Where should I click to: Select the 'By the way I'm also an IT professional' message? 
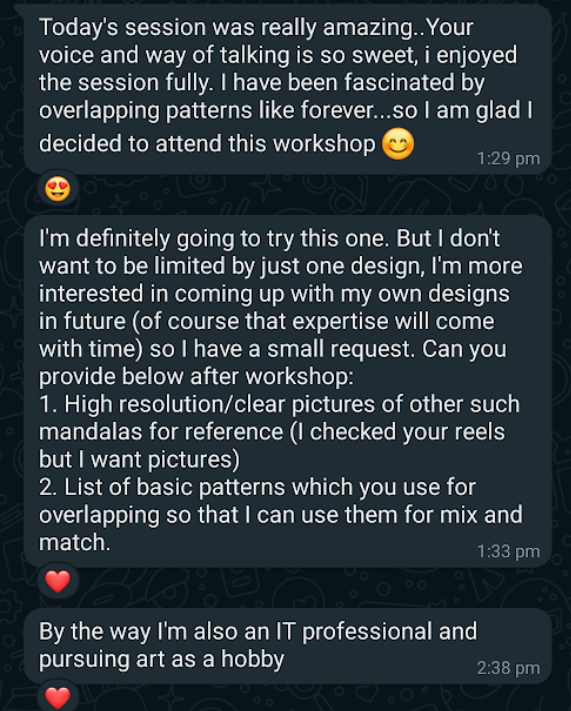288,646
